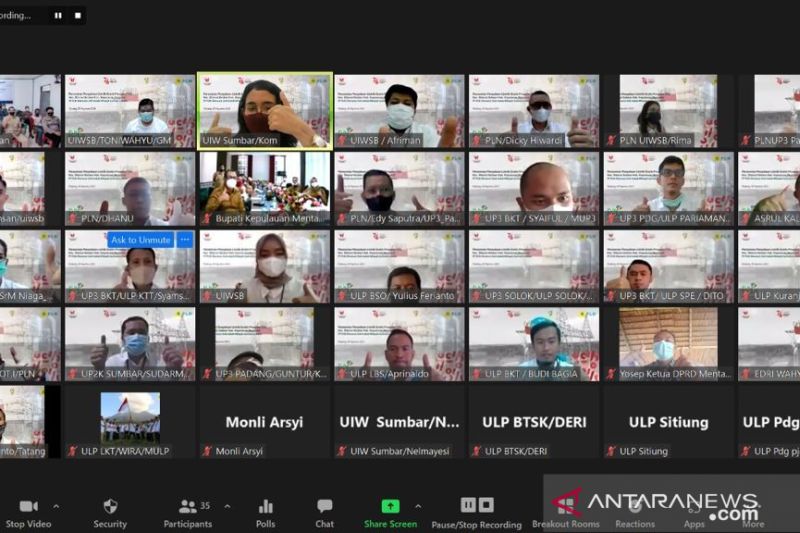Click muted mic icon on UIWSB hijab participant
Image resolution: width=800 pixels, height=533 pixels.
(207, 296)
